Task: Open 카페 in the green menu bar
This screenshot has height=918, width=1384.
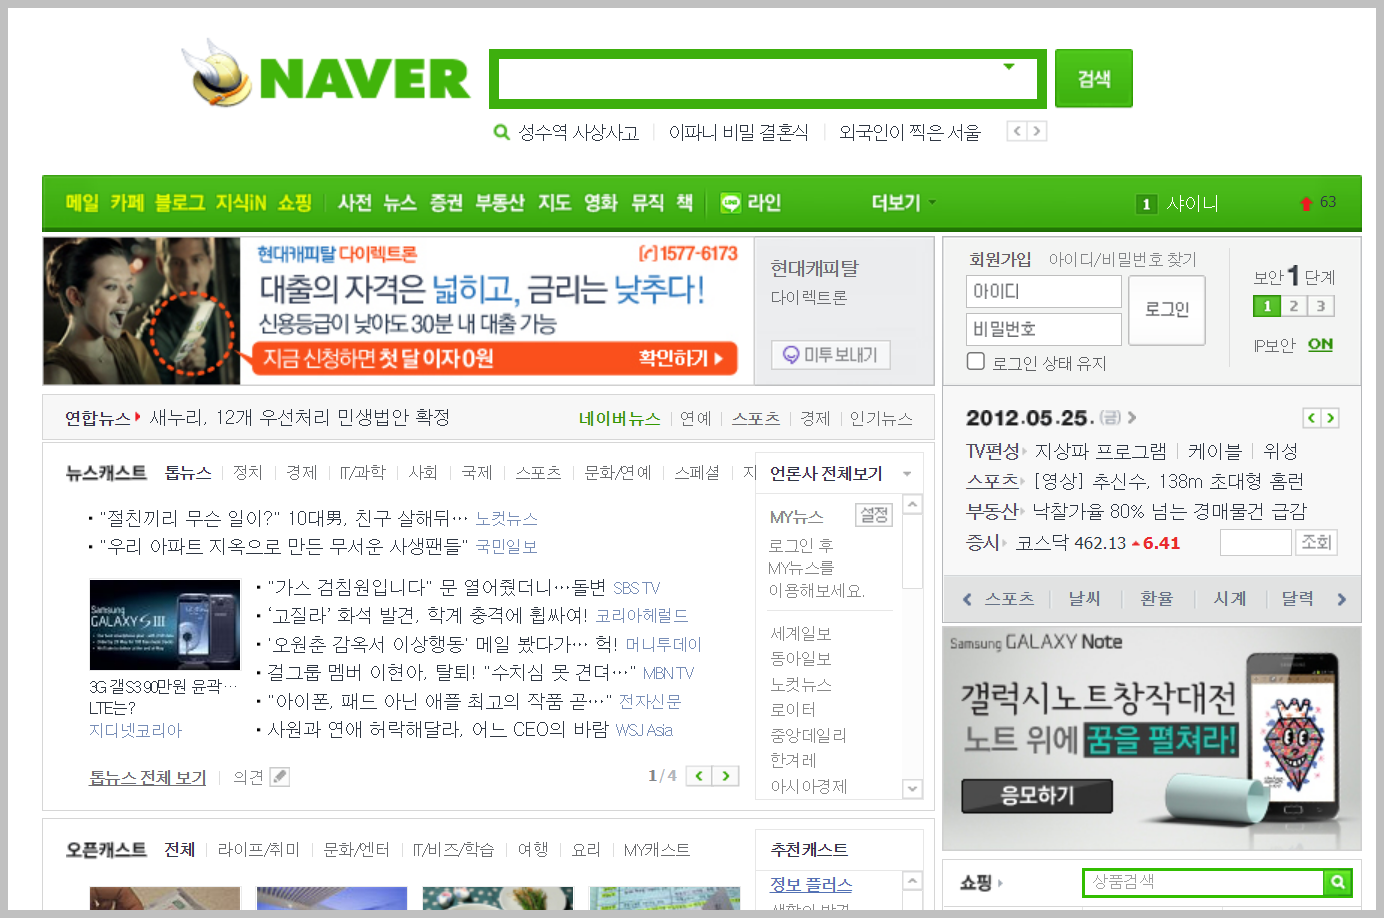Action: coord(127,203)
